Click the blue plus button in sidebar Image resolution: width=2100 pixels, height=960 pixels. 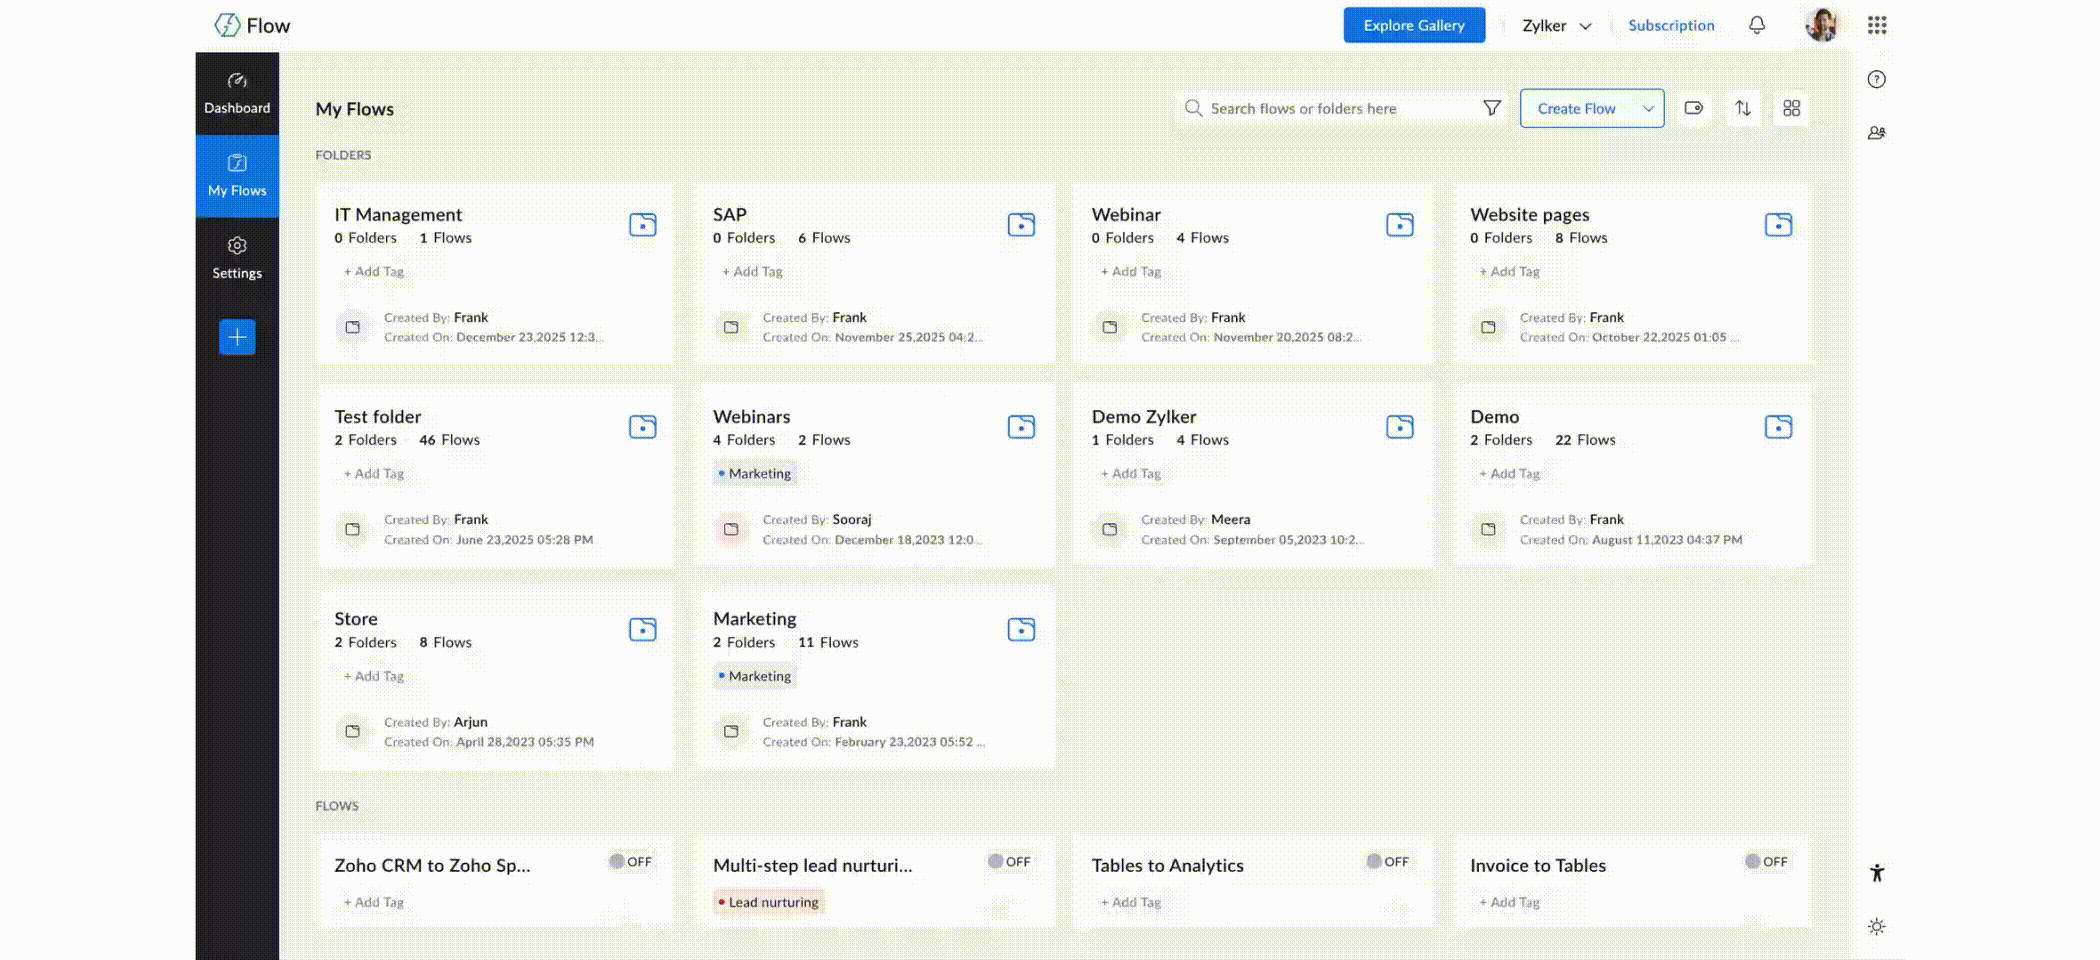point(237,337)
